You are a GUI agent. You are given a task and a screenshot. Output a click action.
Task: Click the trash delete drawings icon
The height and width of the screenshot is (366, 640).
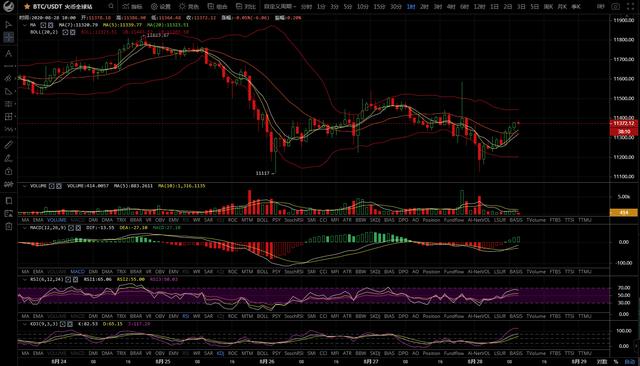(x=9, y=226)
